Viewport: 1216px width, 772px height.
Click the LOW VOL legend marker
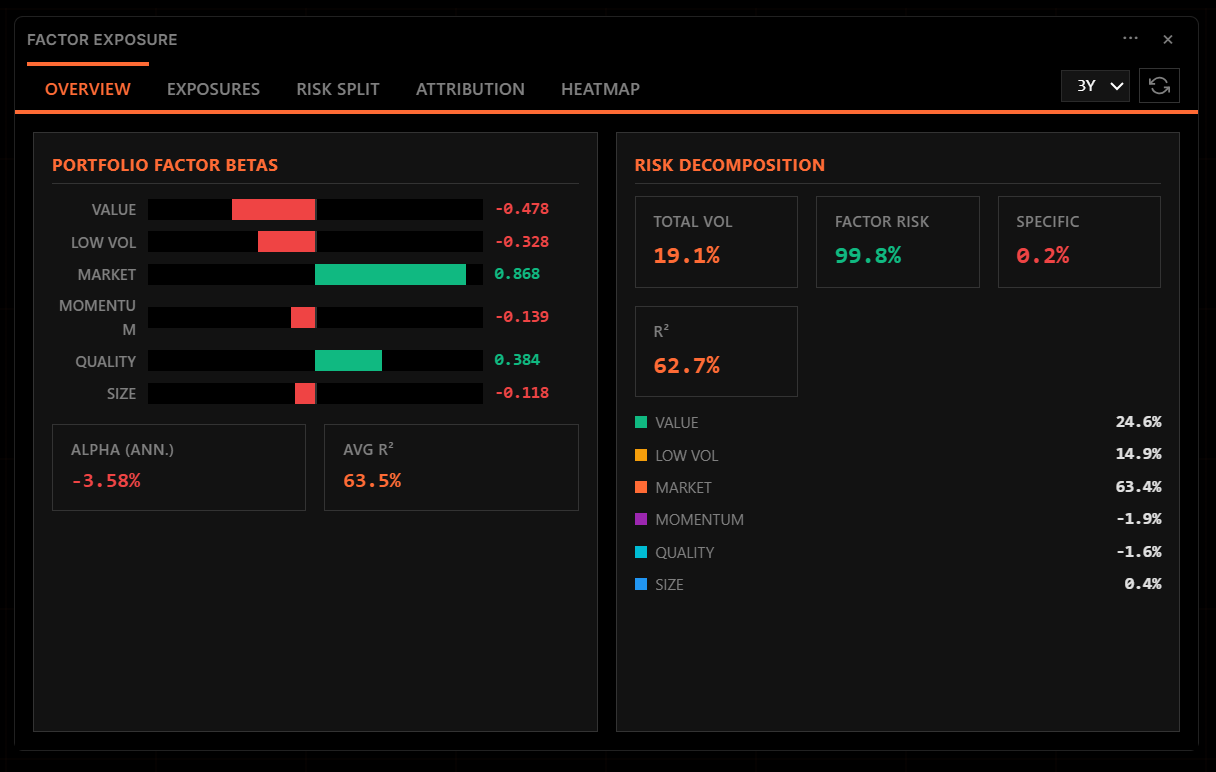click(x=641, y=455)
